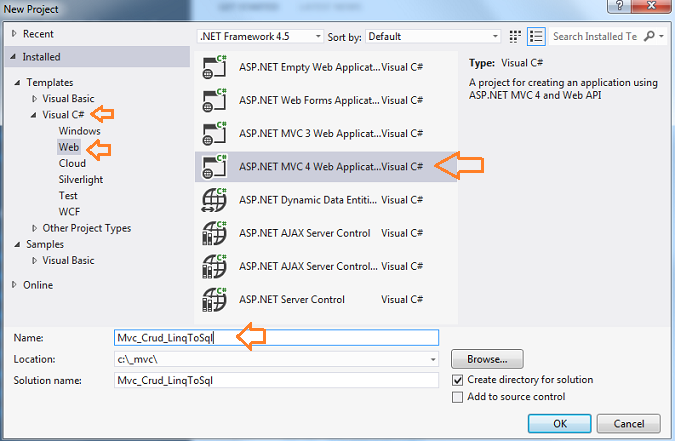Click the search magnifier icon
Screen dimensions: 675x441
click(x=649, y=36)
